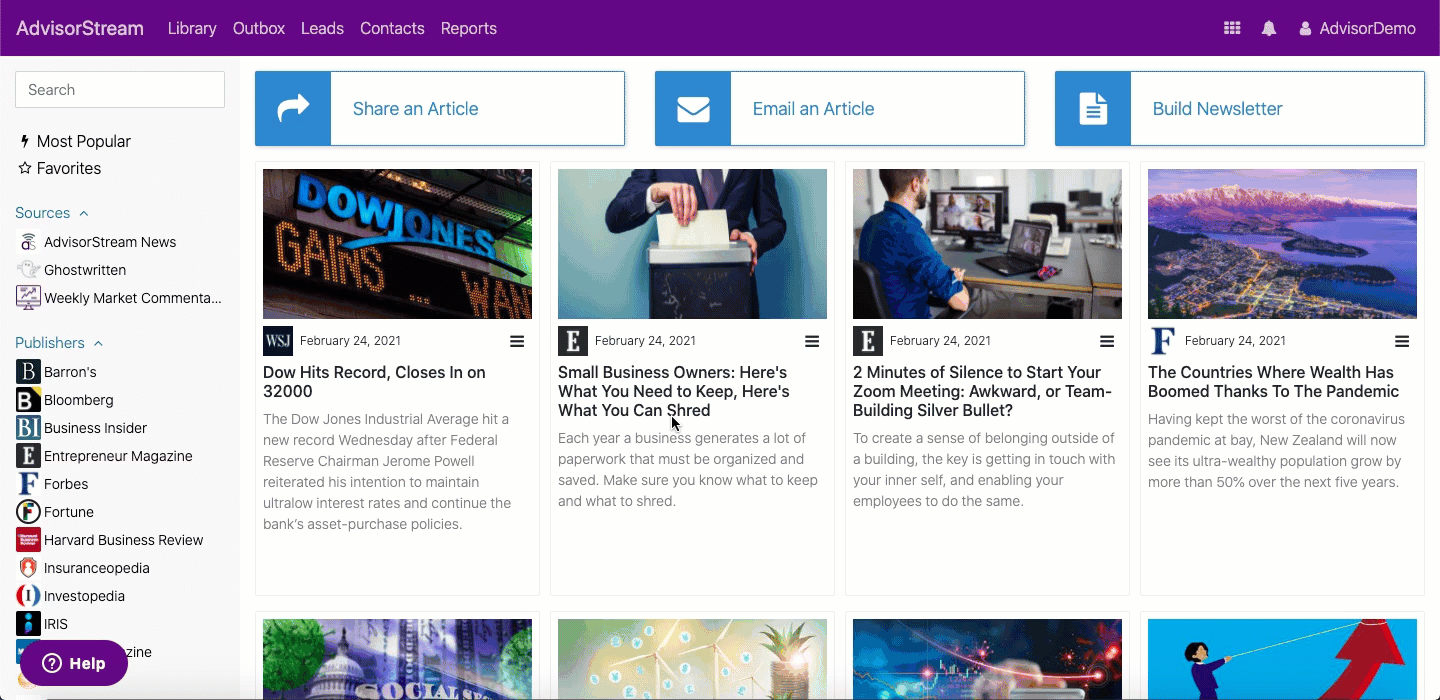Screen dimensions: 1440x700
Task: Open the Outbox menu
Action: [259, 28]
